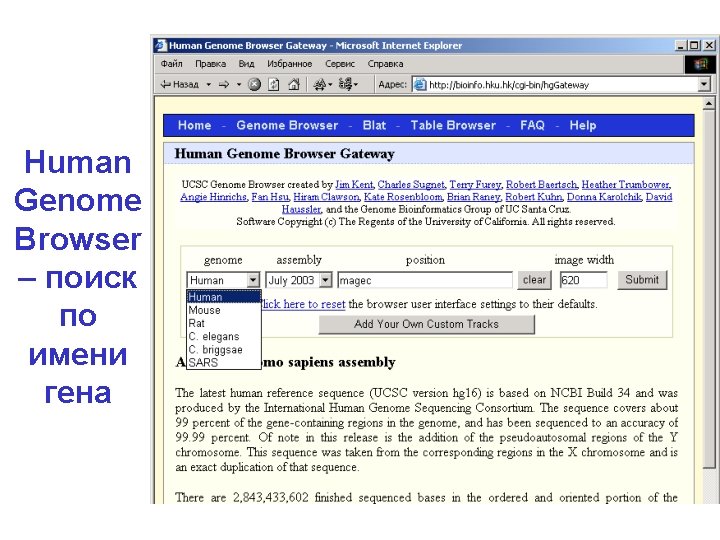The width and height of the screenshot is (720, 540).
Task: Open Heather Trumbower author link
Action: [x=625, y=185]
